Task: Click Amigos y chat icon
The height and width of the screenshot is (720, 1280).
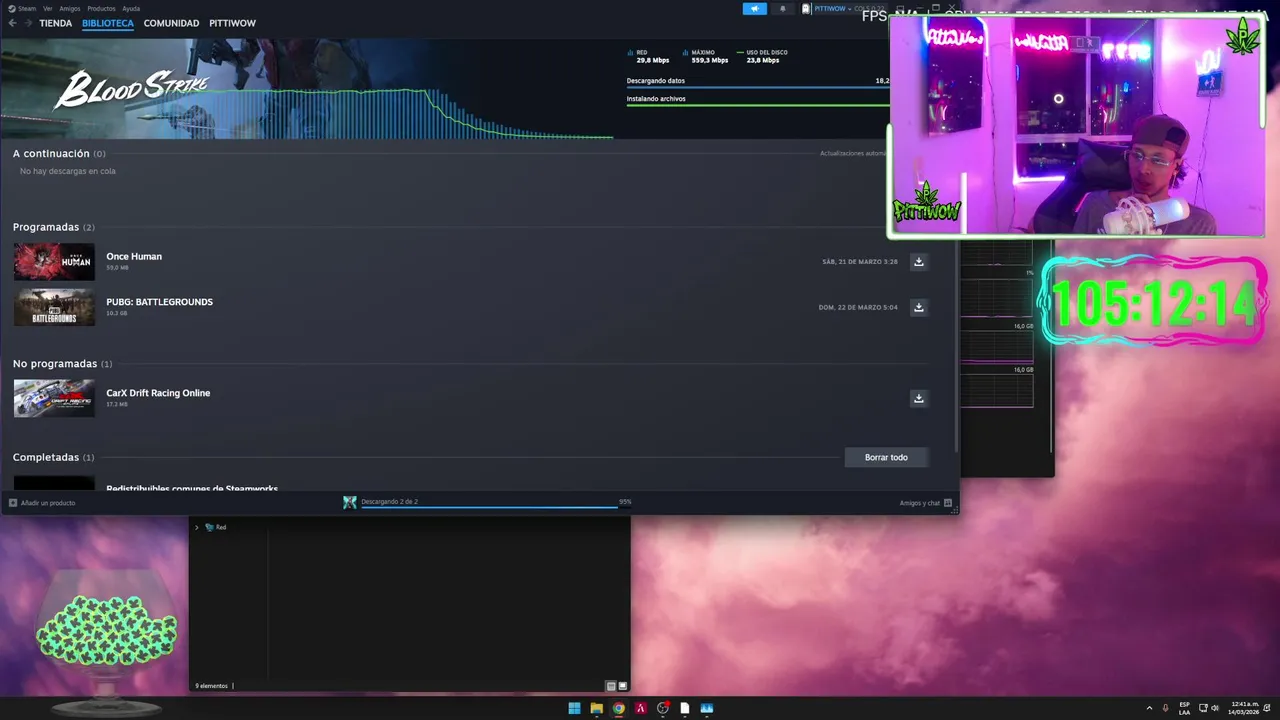Action: click(x=948, y=503)
